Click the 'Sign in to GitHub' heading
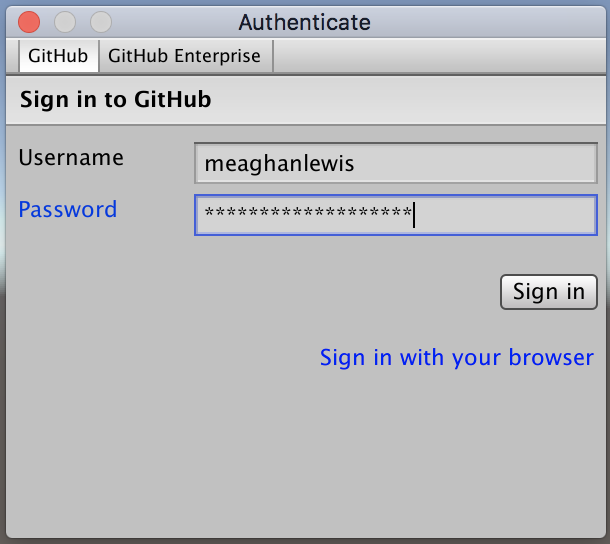The width and height of the screenshot is (610, 544). point(116,99)
